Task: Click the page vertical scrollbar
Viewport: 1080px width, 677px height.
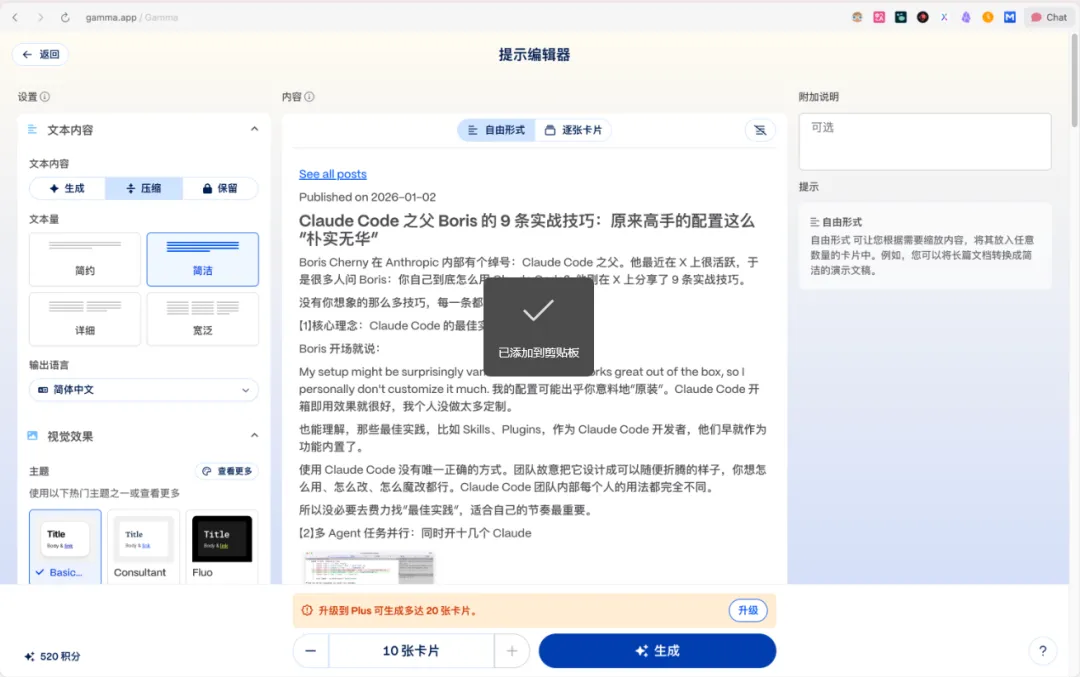Action: coord(1075,79)
